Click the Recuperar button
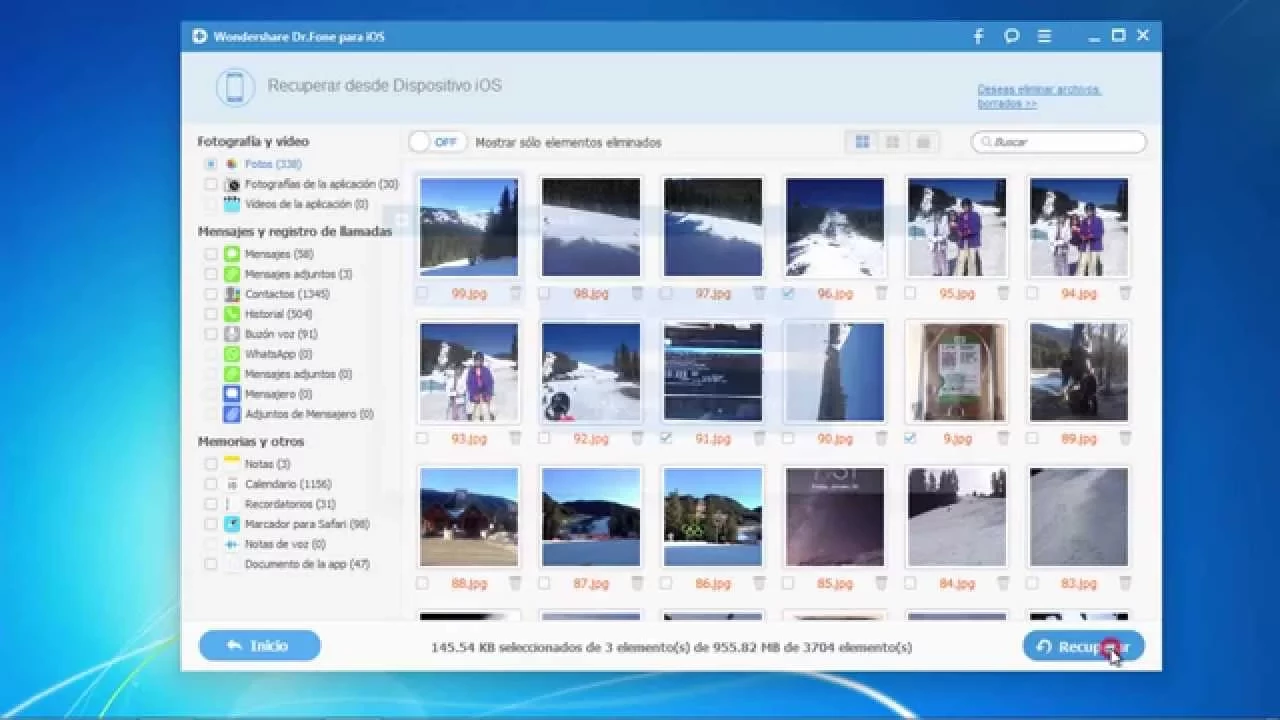 [x=1084, y=646]
